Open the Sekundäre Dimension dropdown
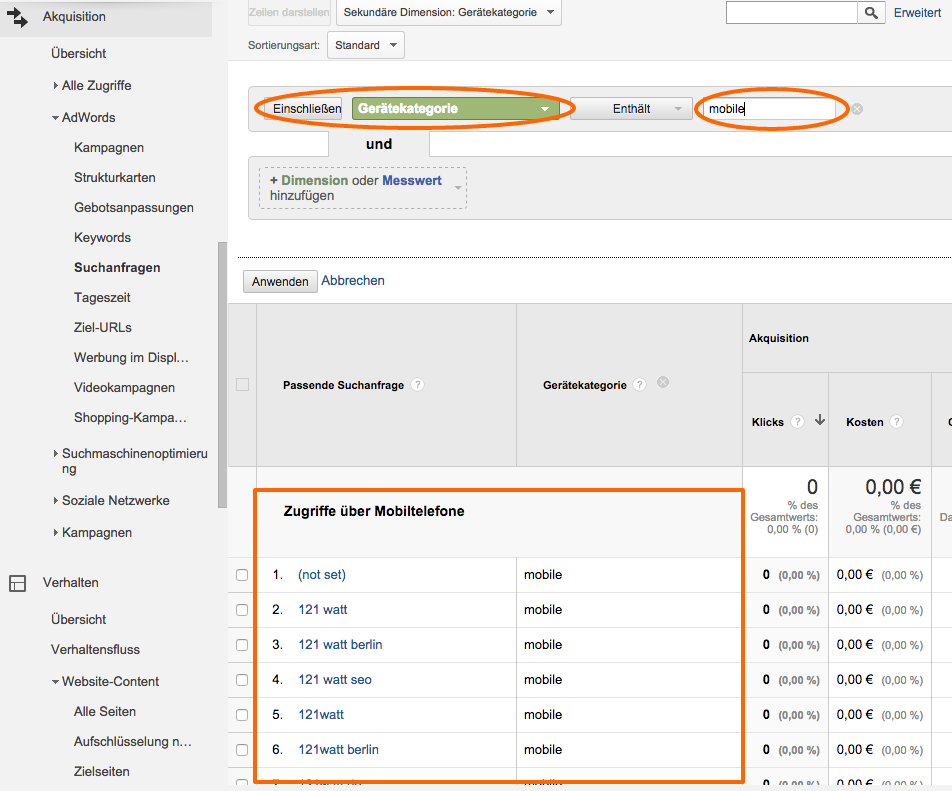The image size is (952, 791). coord(449,13)
